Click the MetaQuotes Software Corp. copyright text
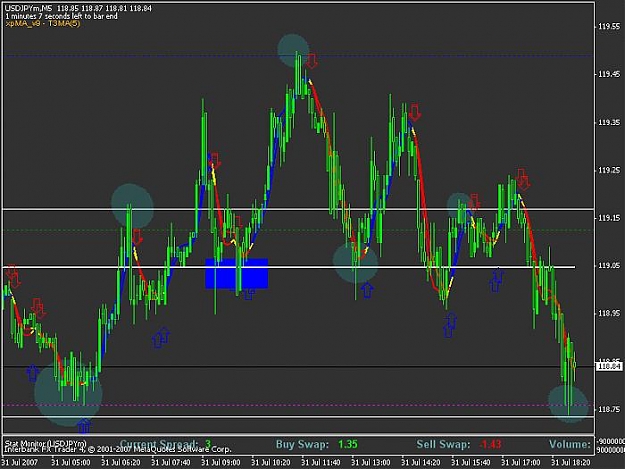 click(x=118, y=449)
